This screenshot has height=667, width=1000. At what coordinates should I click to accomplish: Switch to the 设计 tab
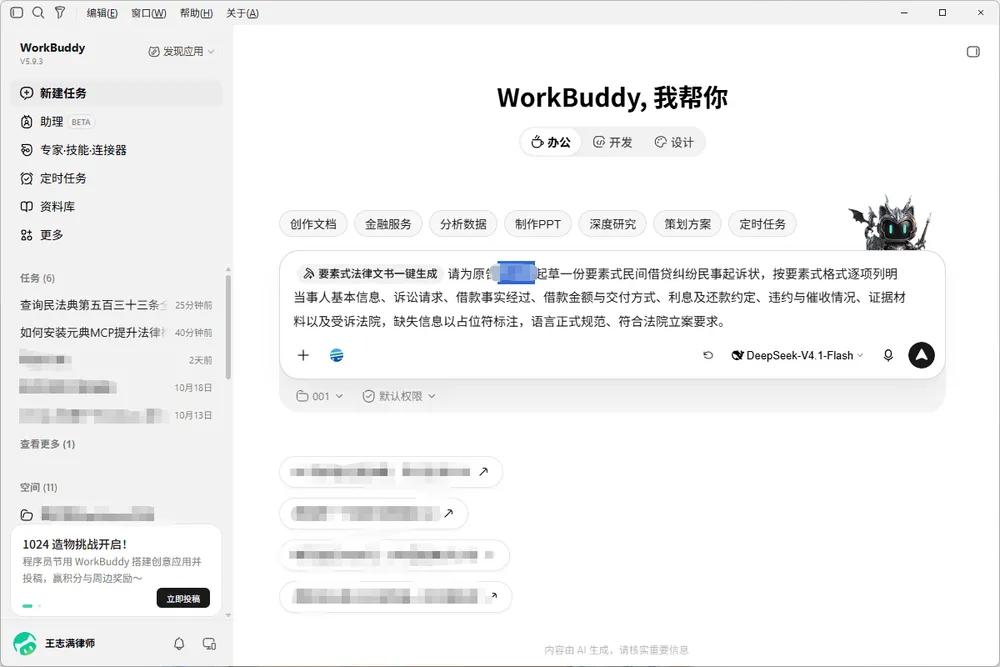[x=674, y=142]
